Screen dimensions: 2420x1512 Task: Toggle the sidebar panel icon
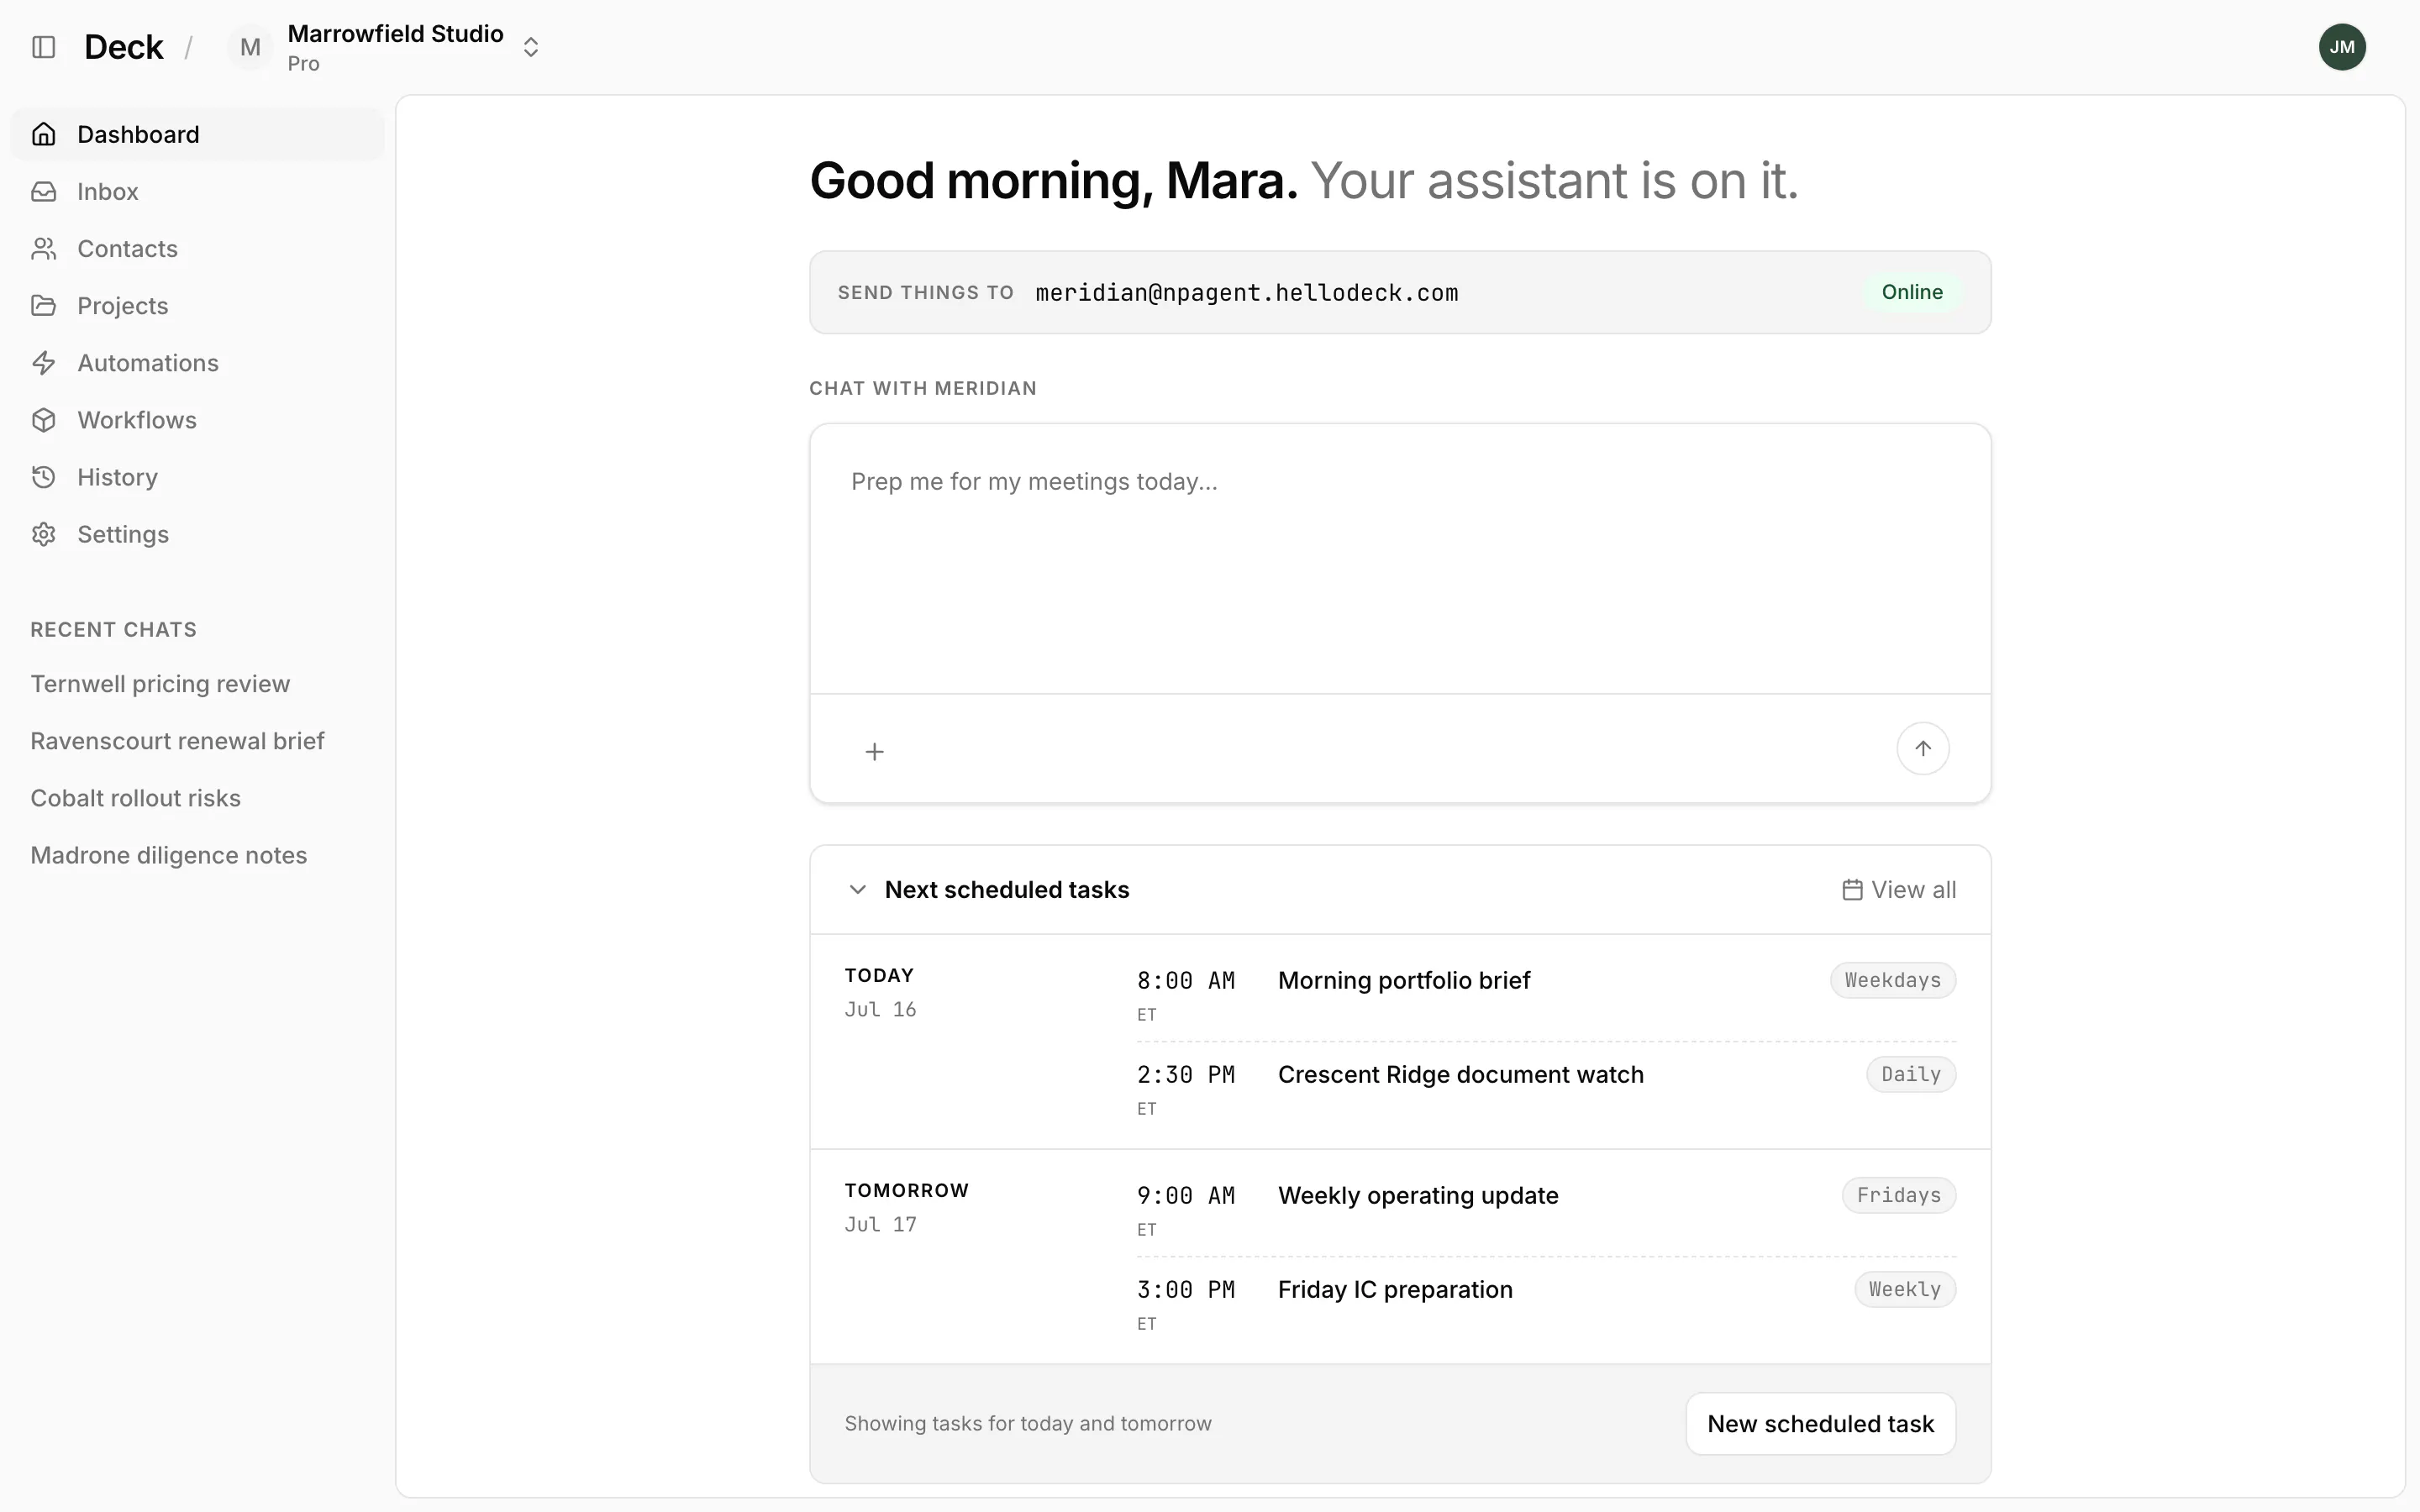pos(44,47)
